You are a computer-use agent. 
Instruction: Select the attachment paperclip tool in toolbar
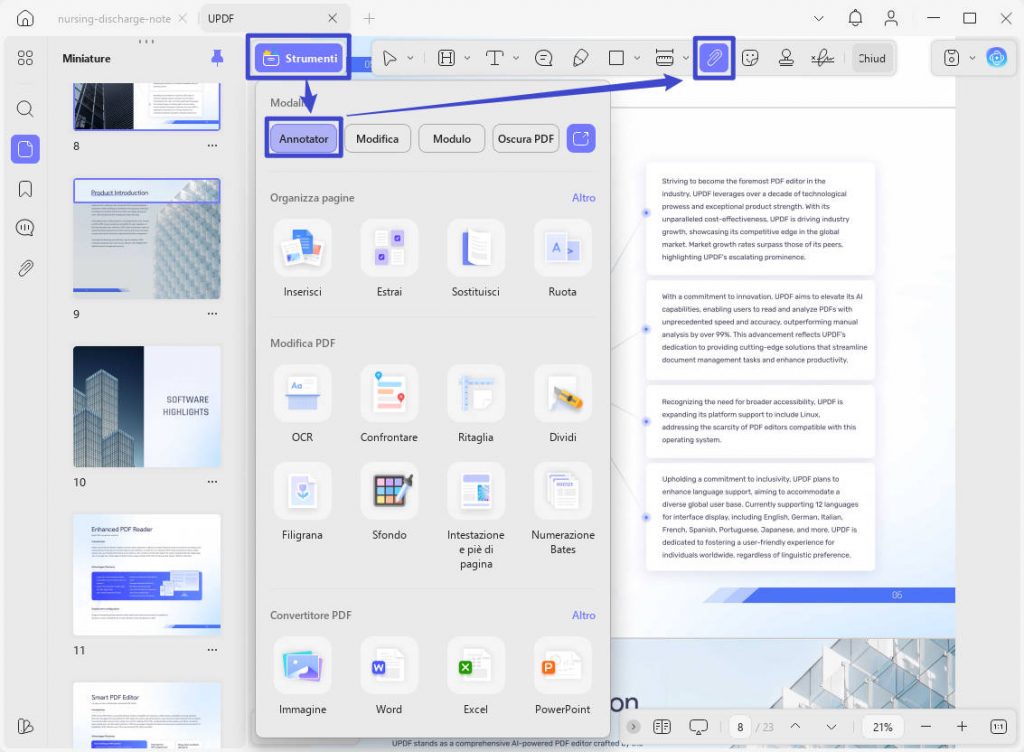[x=714, y=58]
